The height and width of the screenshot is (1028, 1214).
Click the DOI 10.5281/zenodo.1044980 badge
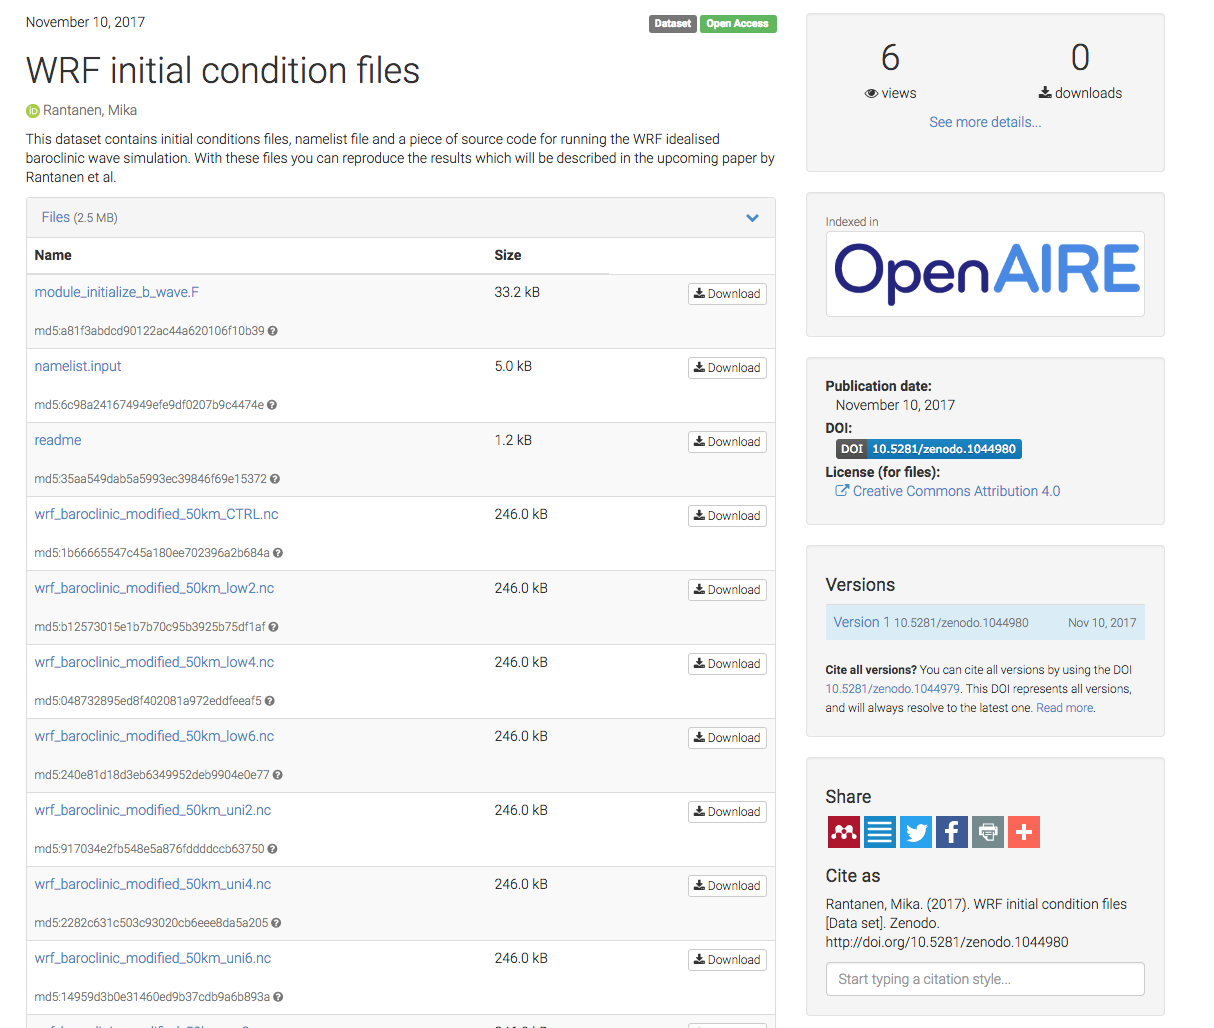pyautogui.click(x=928, y=449)
